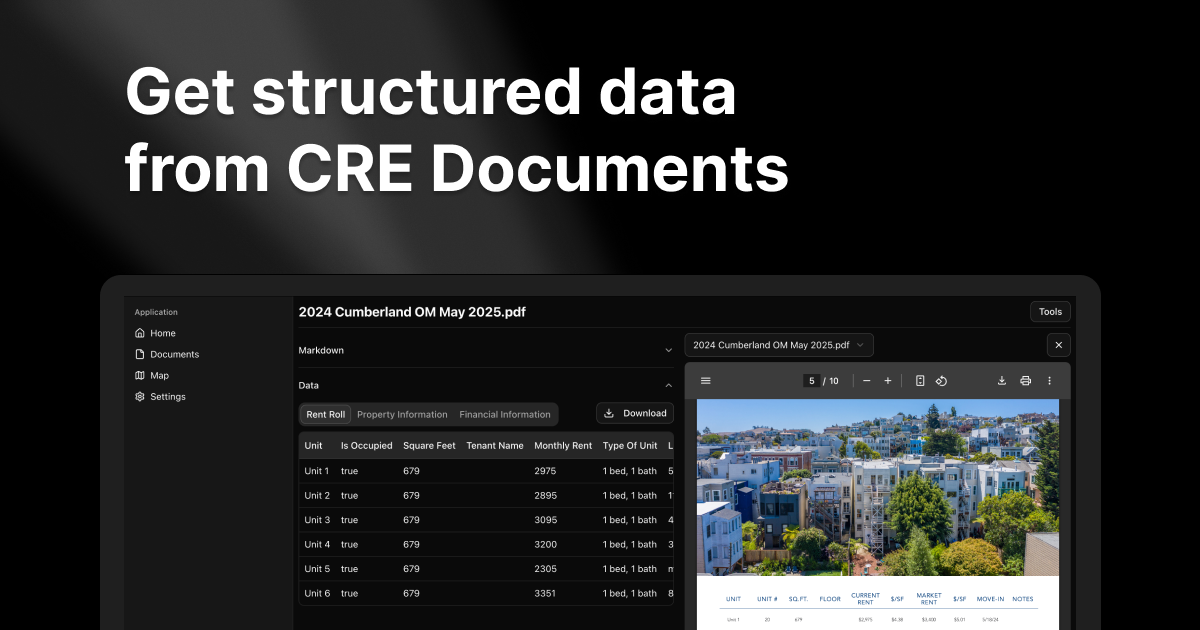Open Settings in the sidebar
Image resolution: width=1200 pixels, height=630 pixels.
[167, 397]
